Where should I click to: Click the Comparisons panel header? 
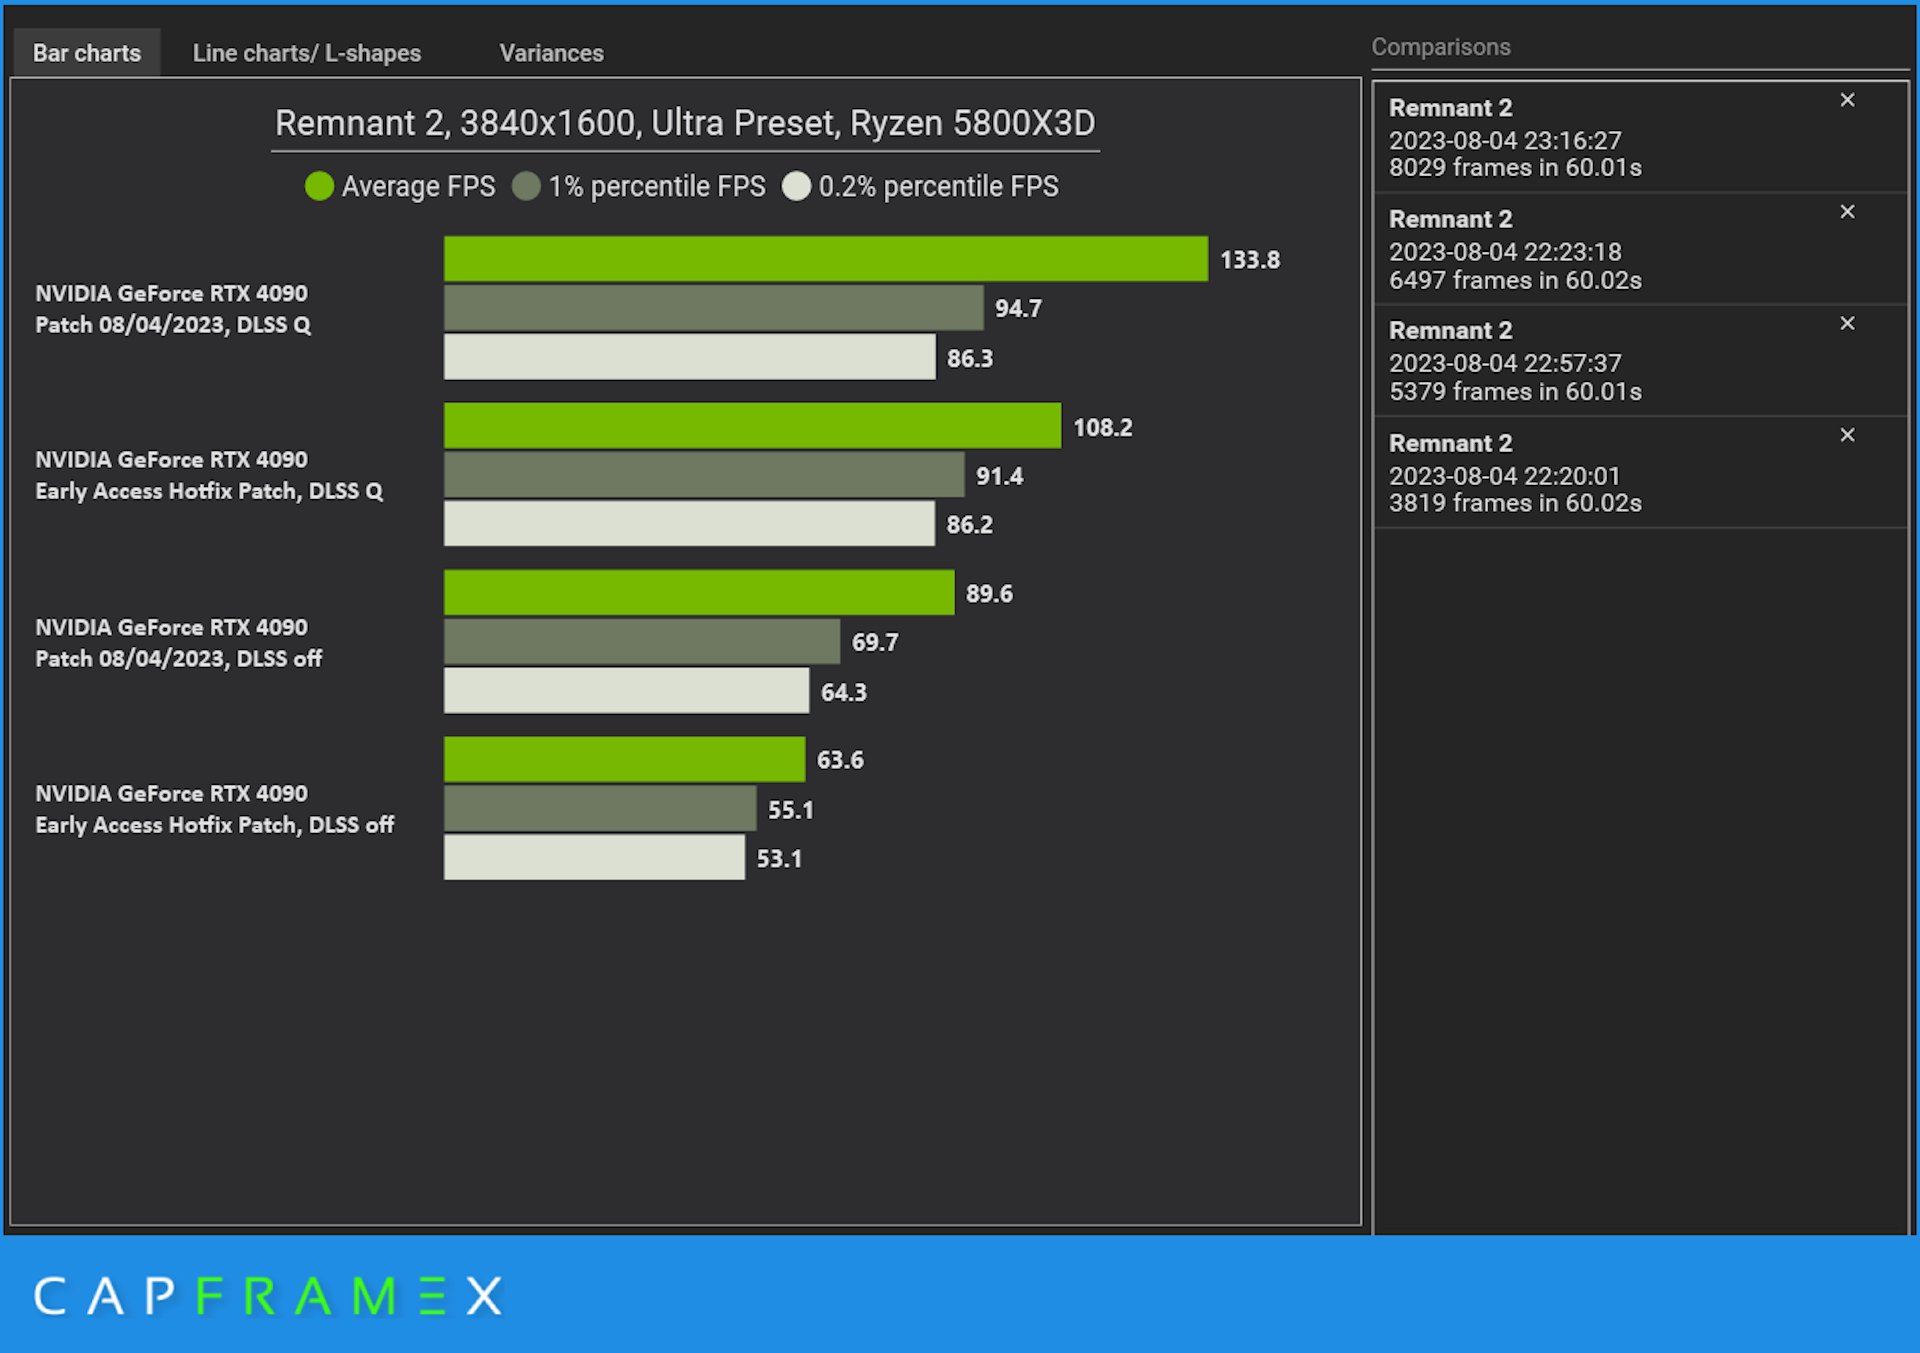pyautogui.click(x=1440, y=47)
